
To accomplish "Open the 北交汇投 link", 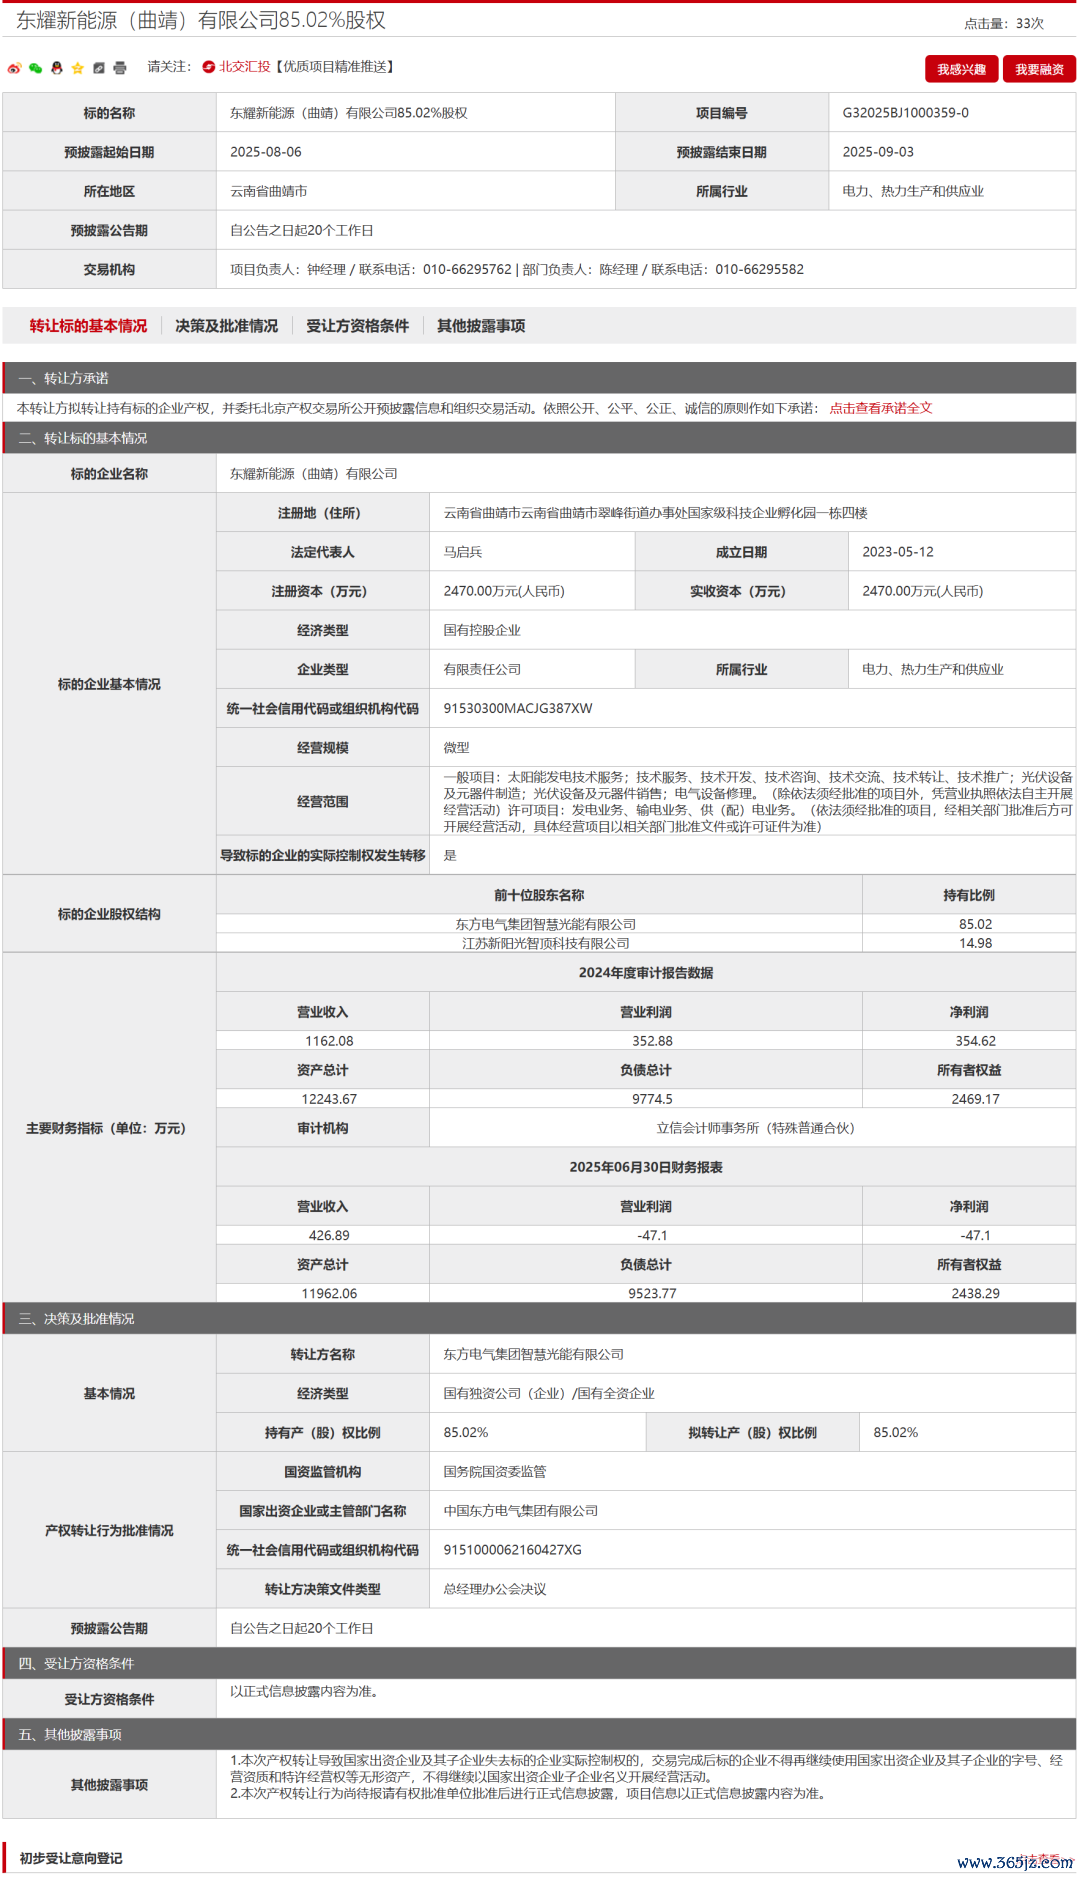I will coord(245,67).
